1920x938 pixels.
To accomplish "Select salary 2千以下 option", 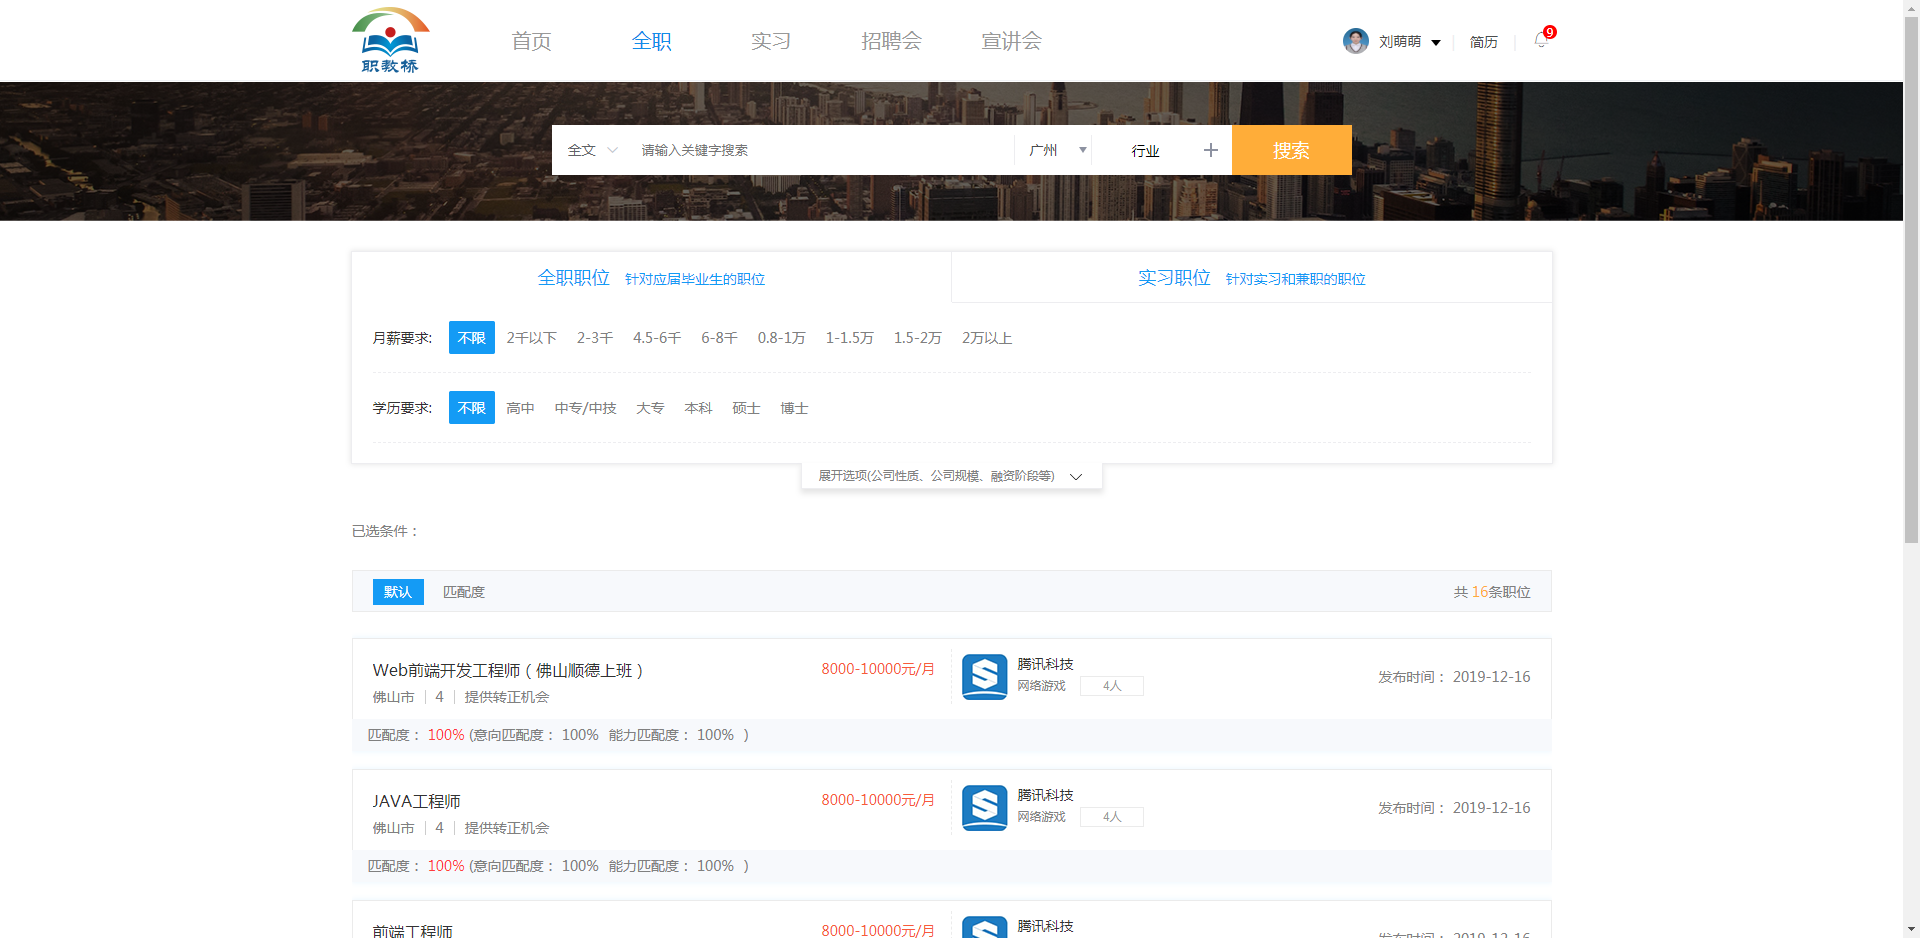I will coord(531,338).
